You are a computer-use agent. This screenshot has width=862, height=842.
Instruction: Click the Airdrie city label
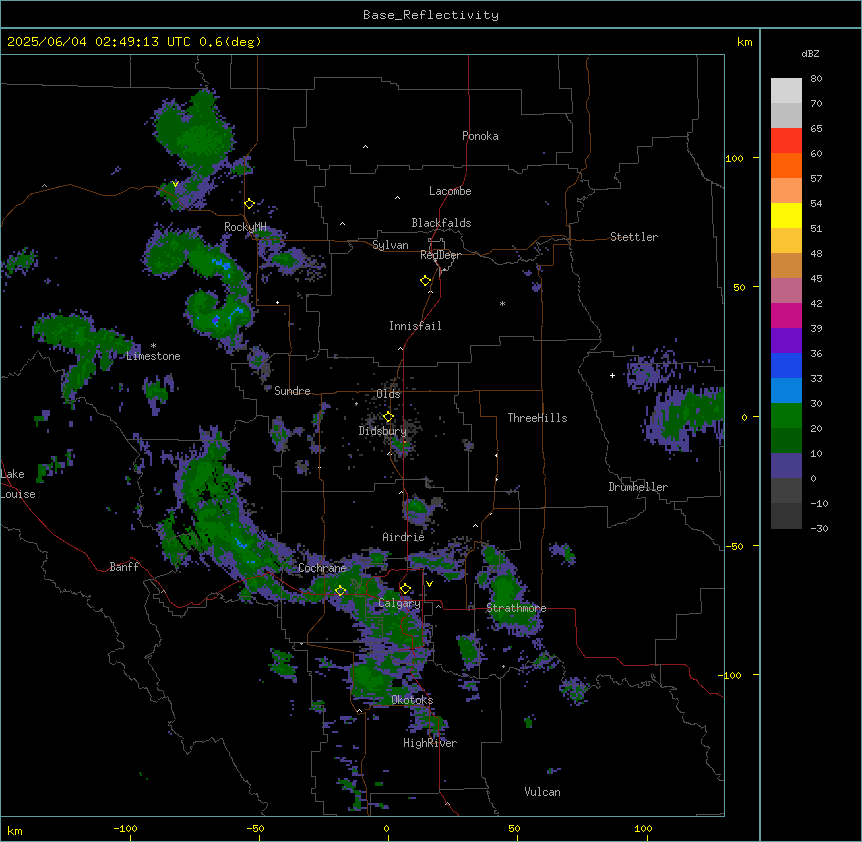tap(403, 537)
